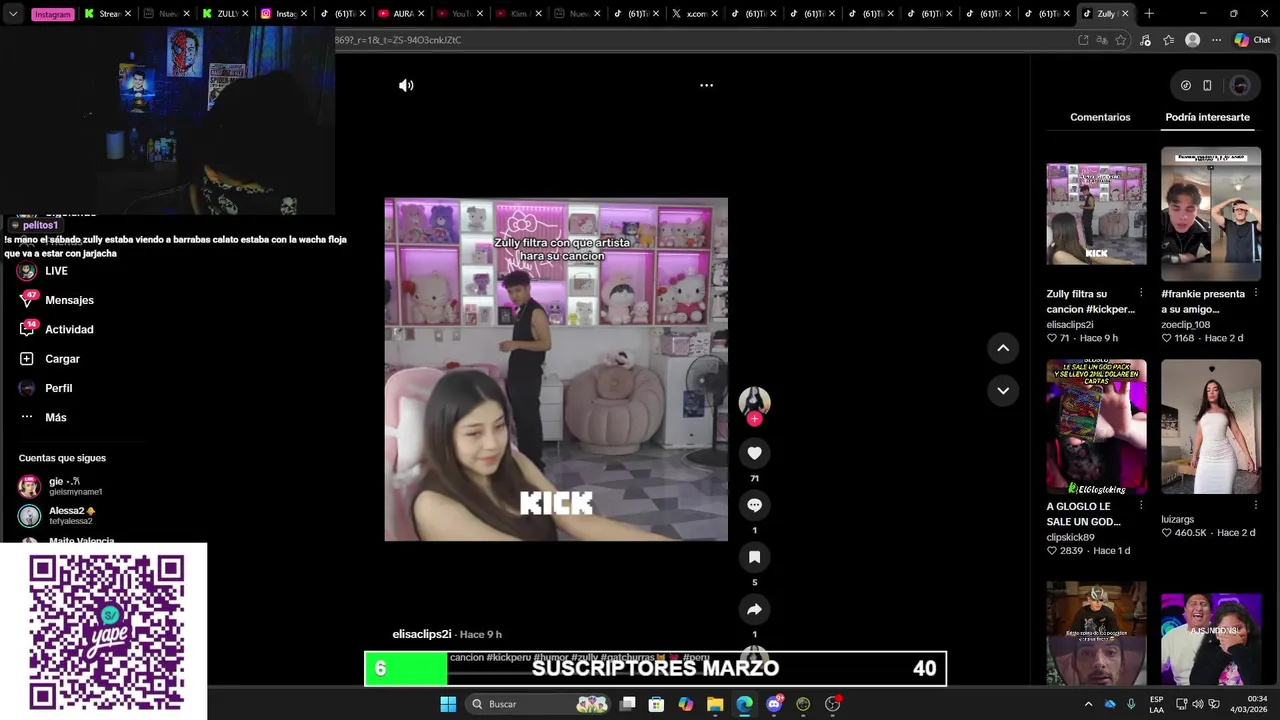The image size is (1280, 720).
Task: Open the browser extensions icon
Action: pyautogui.click(x=1146, y=40)
